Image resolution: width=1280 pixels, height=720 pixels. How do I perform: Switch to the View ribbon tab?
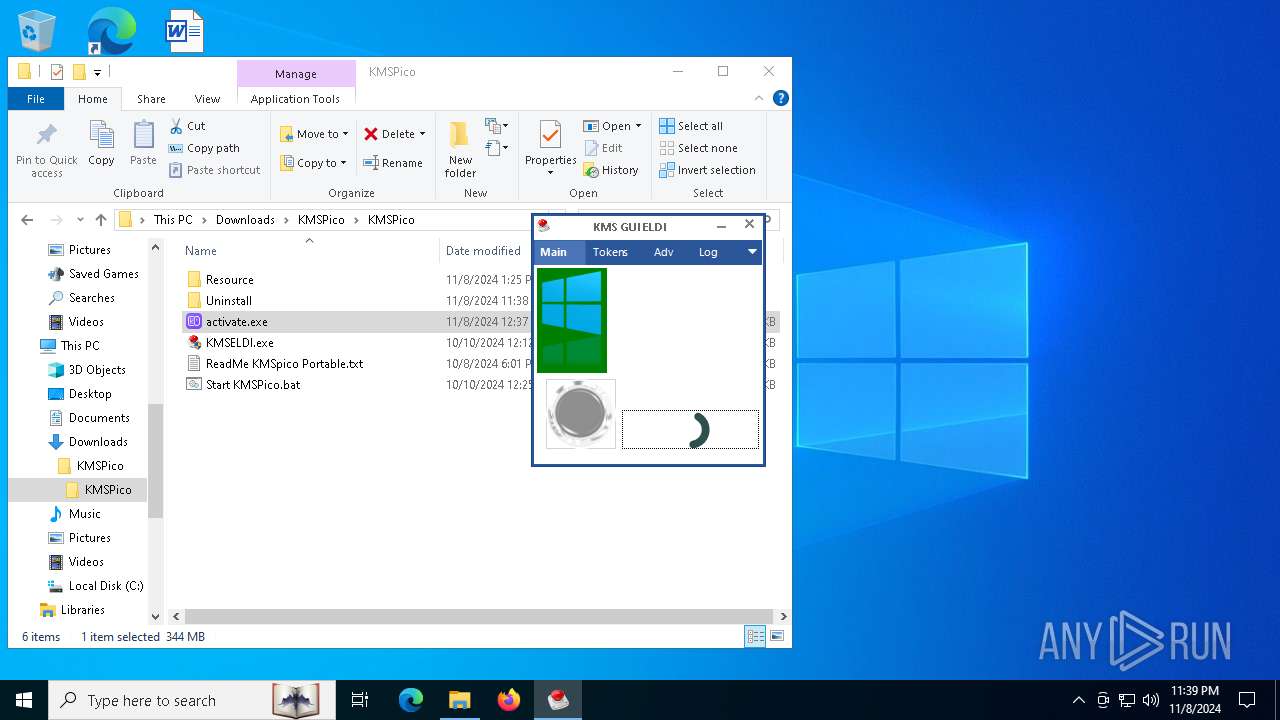coord(207,99)
